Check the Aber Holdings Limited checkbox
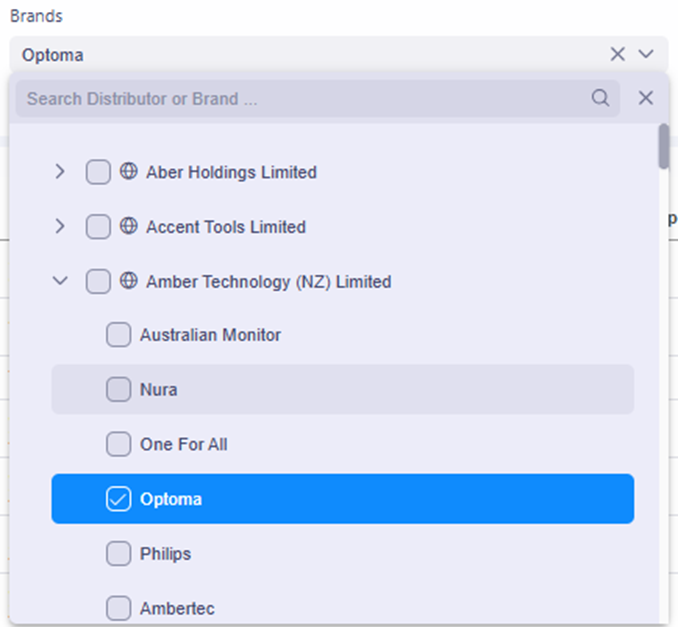Screen dimensions: 678x627 [x=98, y=172]
